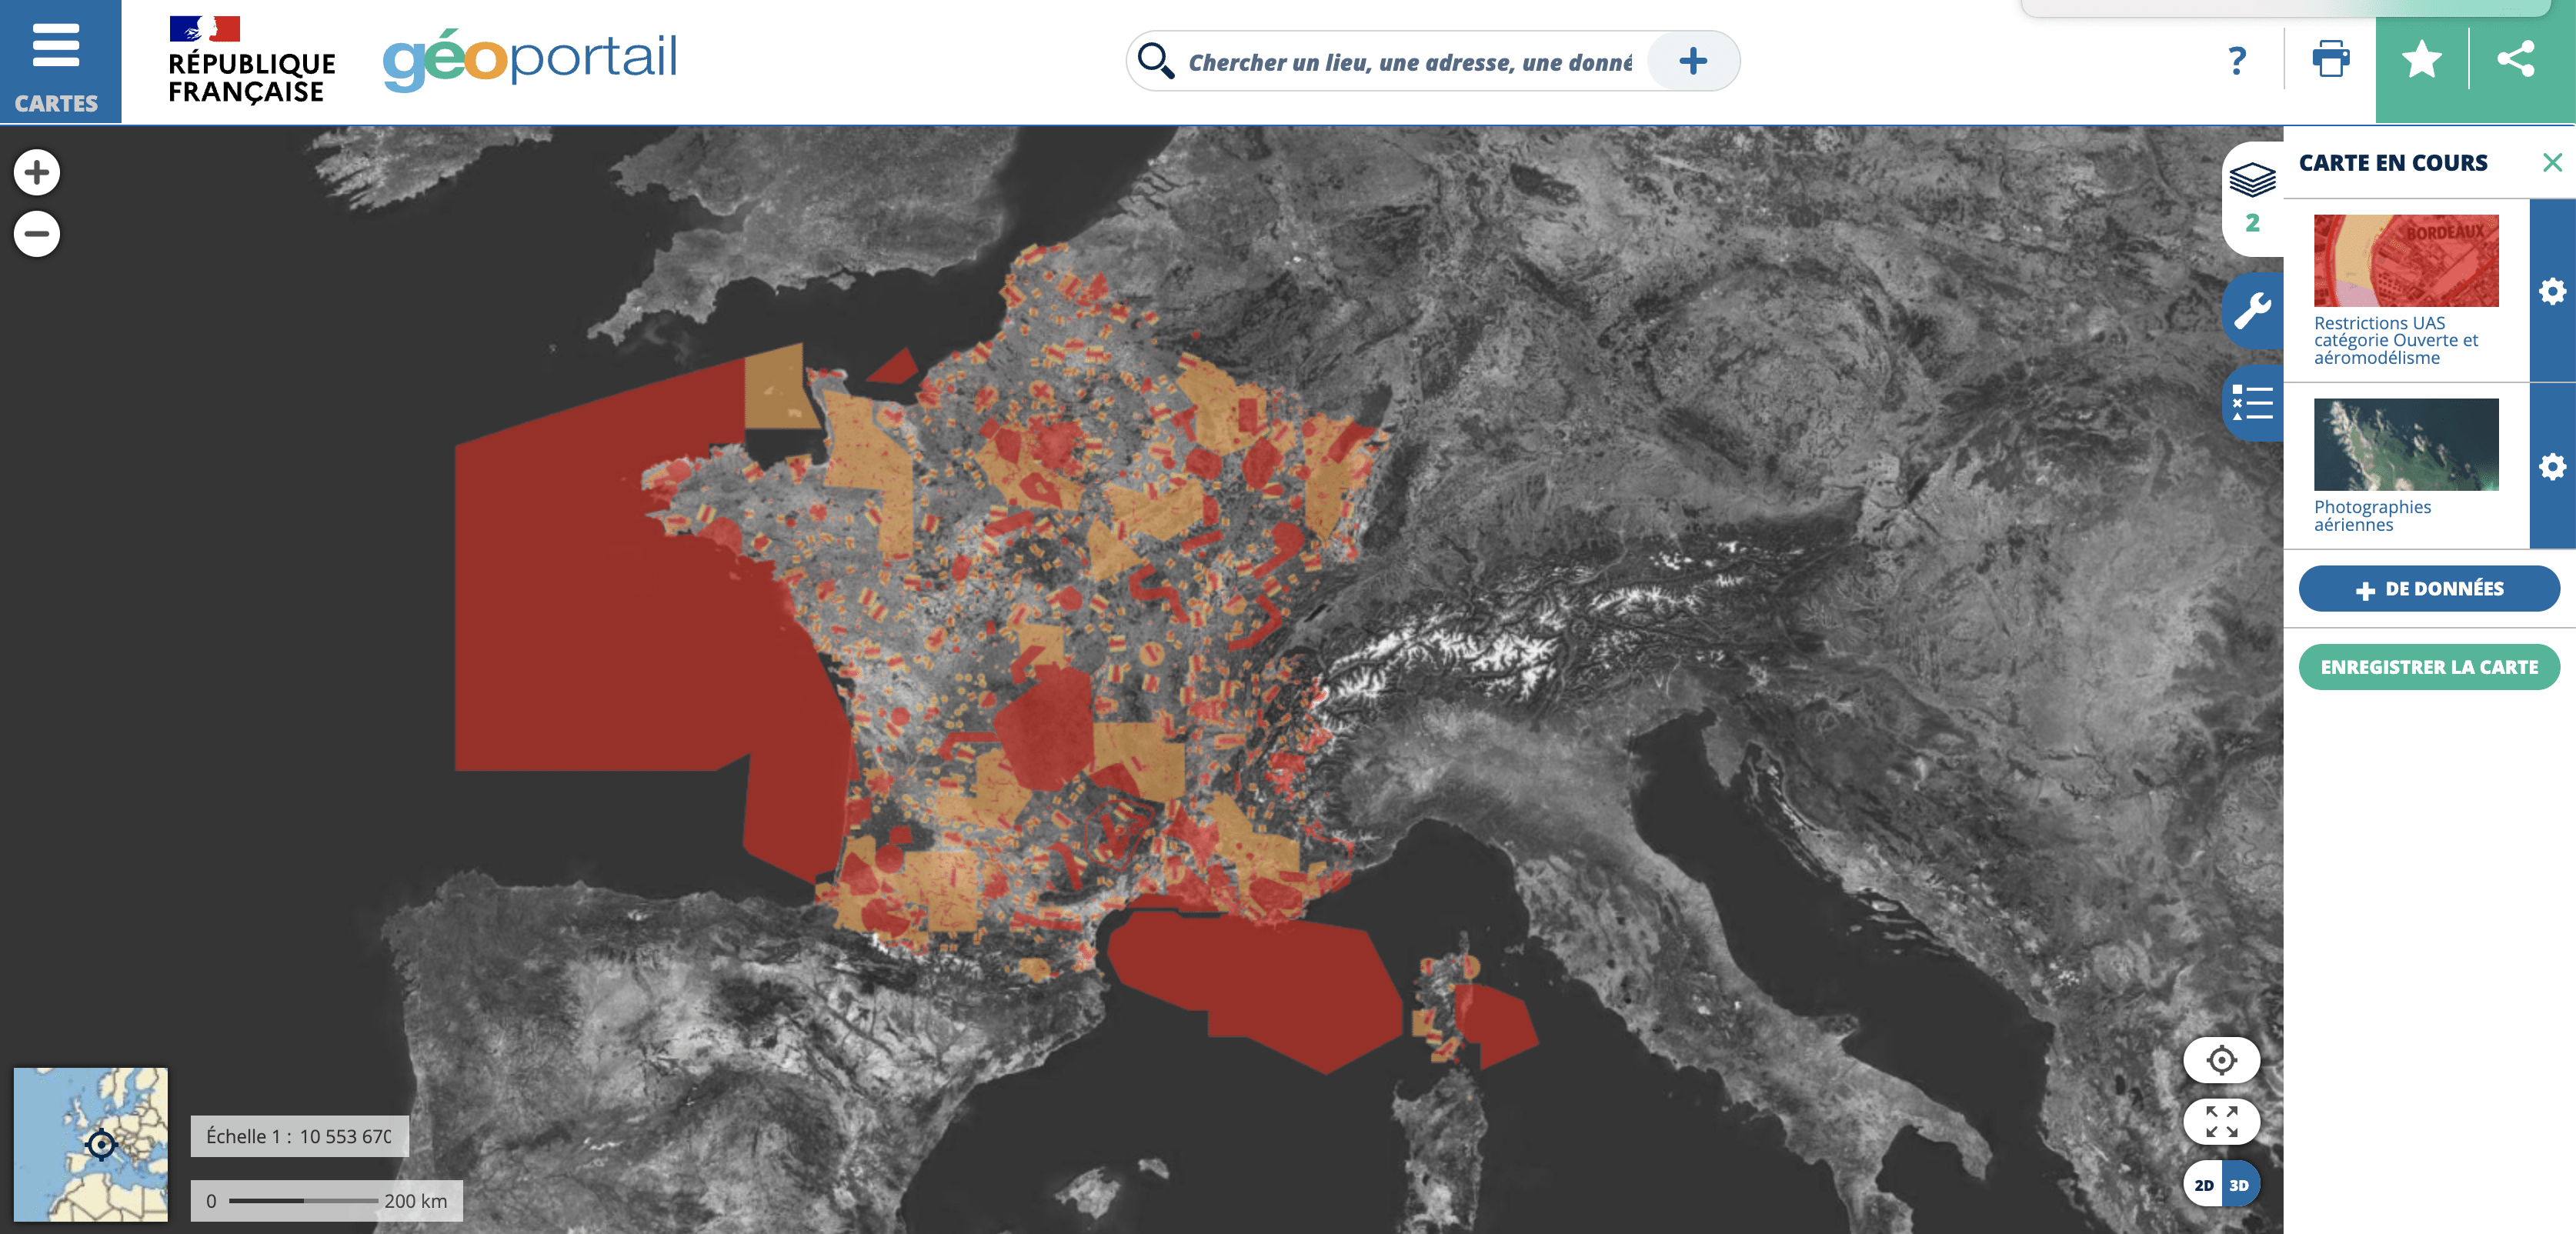Open the CARTES hamburger menu
Image resolution: width=2576 pixels, height=1234 pixels.
(x=59, y=61)
